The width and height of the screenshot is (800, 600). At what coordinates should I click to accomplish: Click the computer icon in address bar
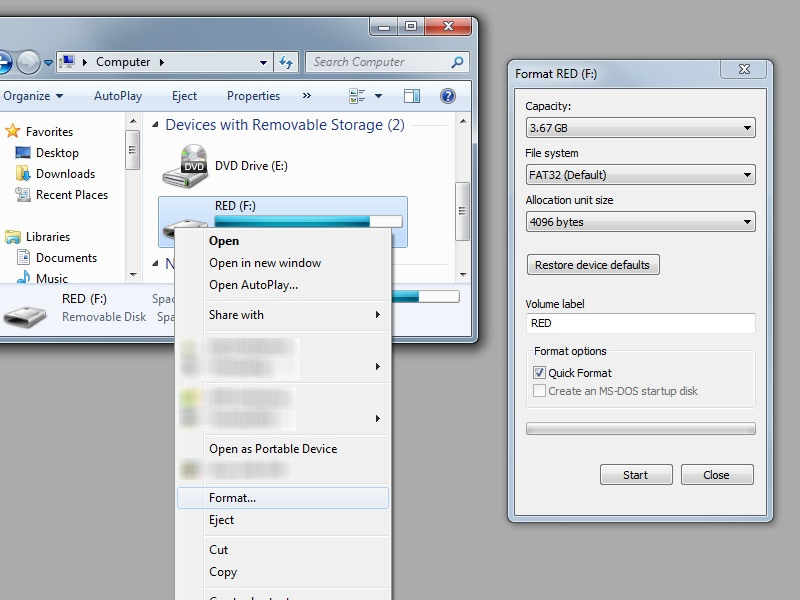coord(67,62)
